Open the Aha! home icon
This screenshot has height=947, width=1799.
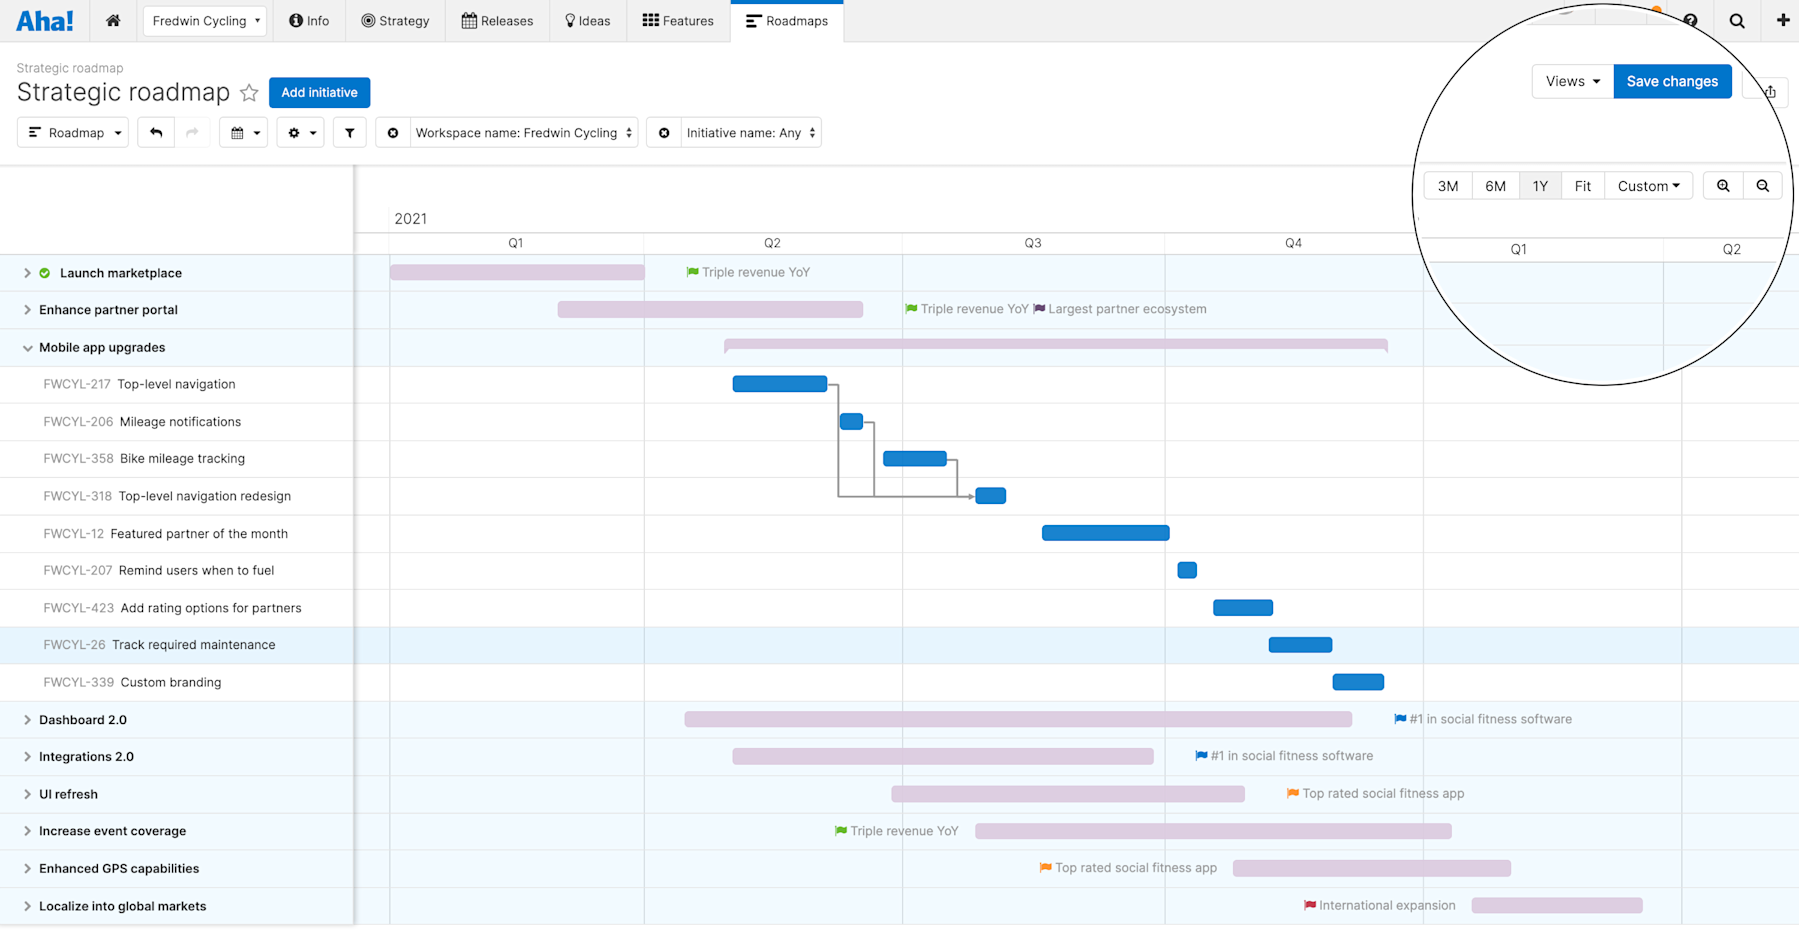tap(112, 20)
